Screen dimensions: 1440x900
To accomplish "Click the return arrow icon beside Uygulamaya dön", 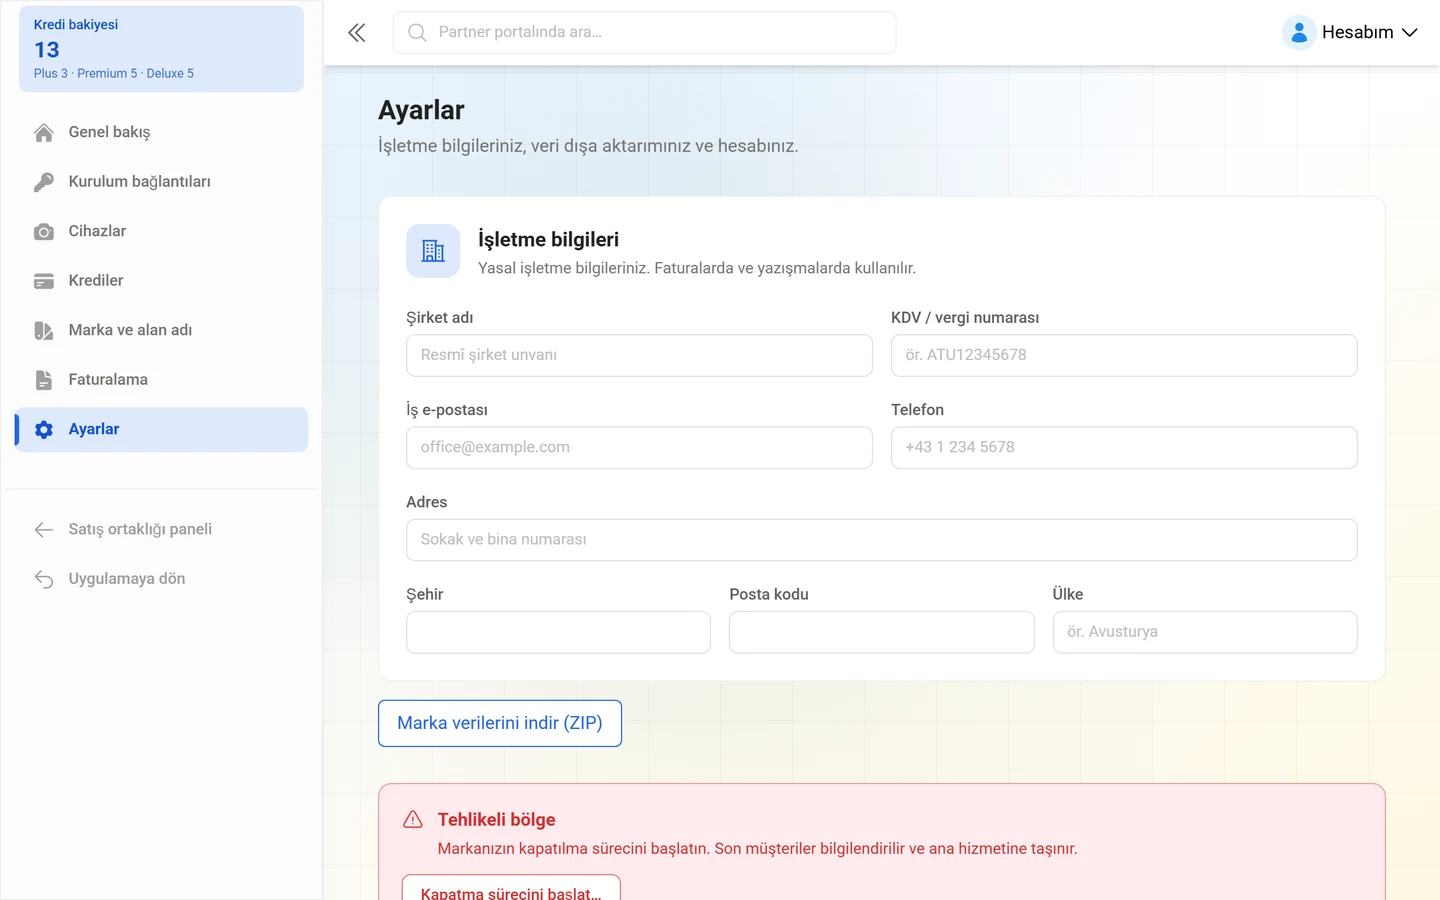I will point(44,579).
